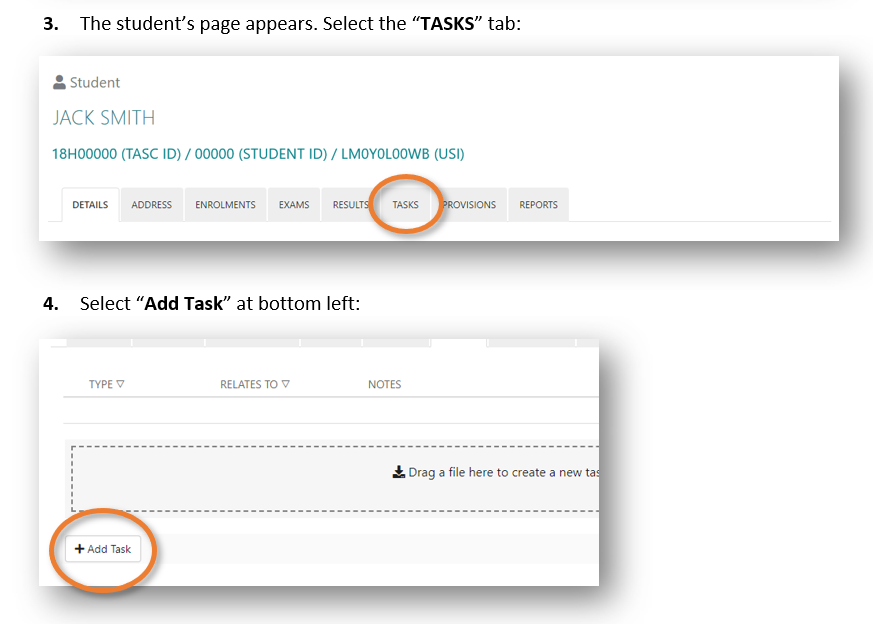Open the RESULTS tab

click(351, 205)
